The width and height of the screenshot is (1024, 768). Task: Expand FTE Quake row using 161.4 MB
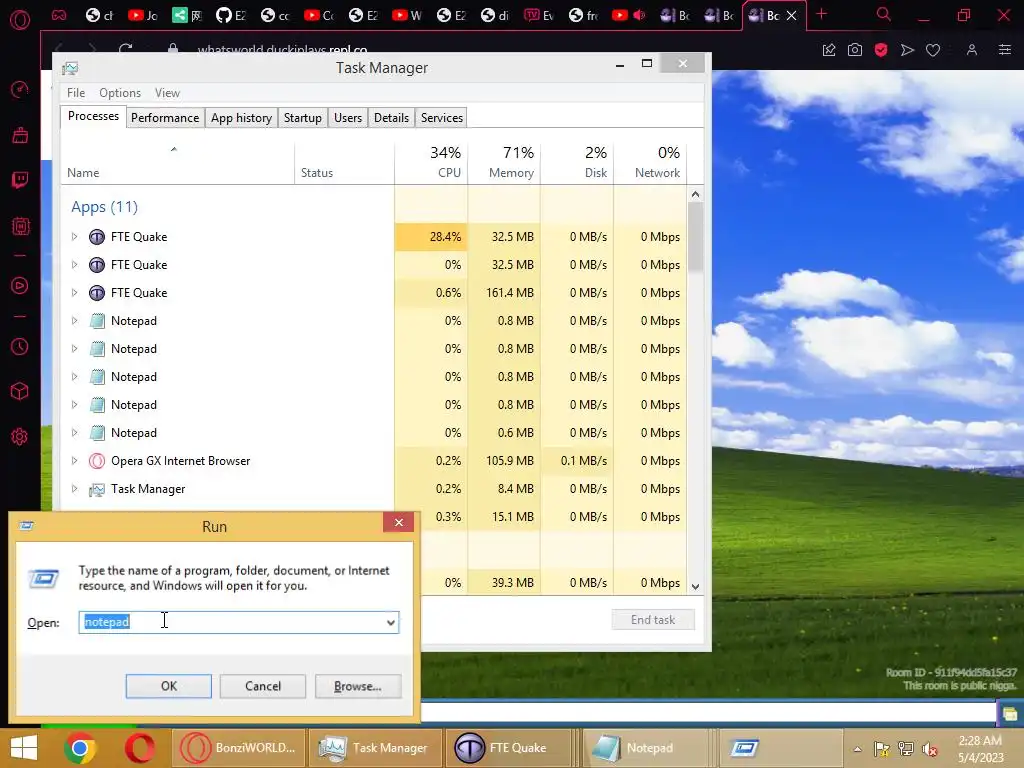coord(74,293)
